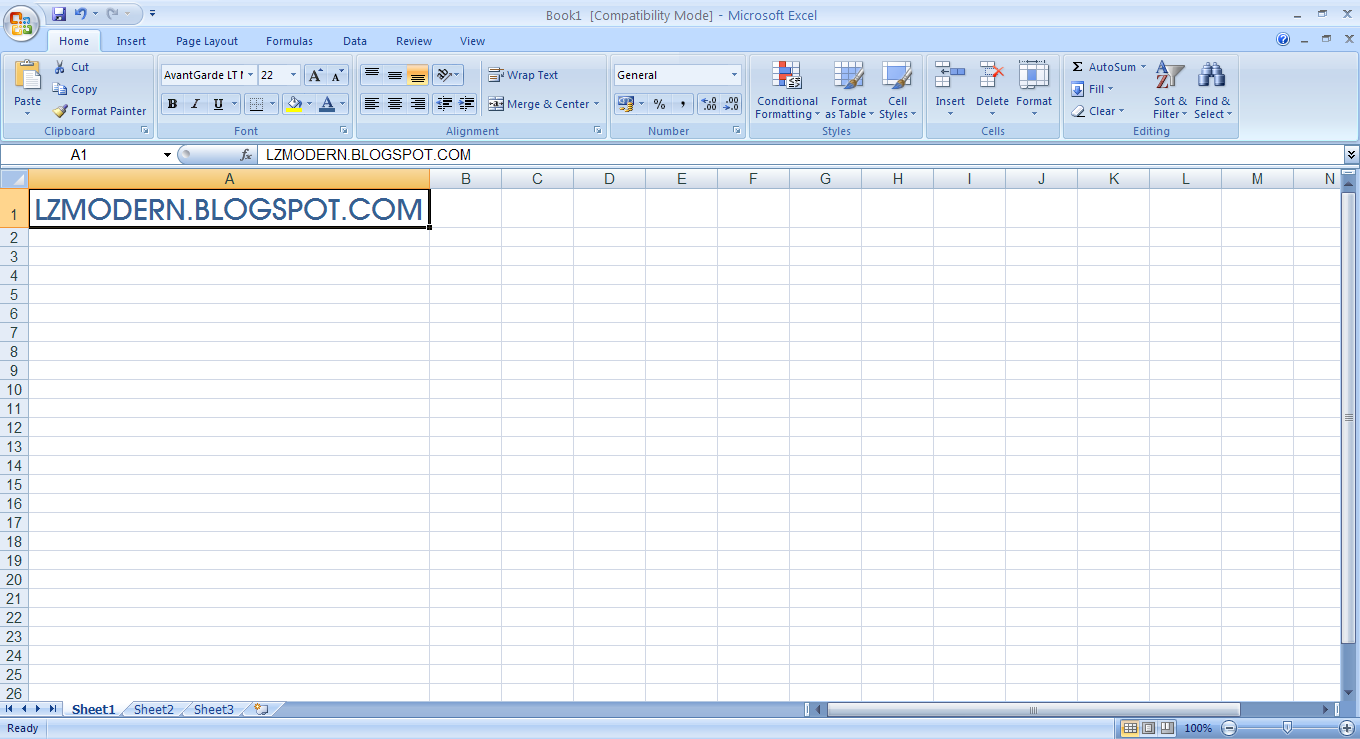Switch to the Insert ribbon tab

pos(131,41)
